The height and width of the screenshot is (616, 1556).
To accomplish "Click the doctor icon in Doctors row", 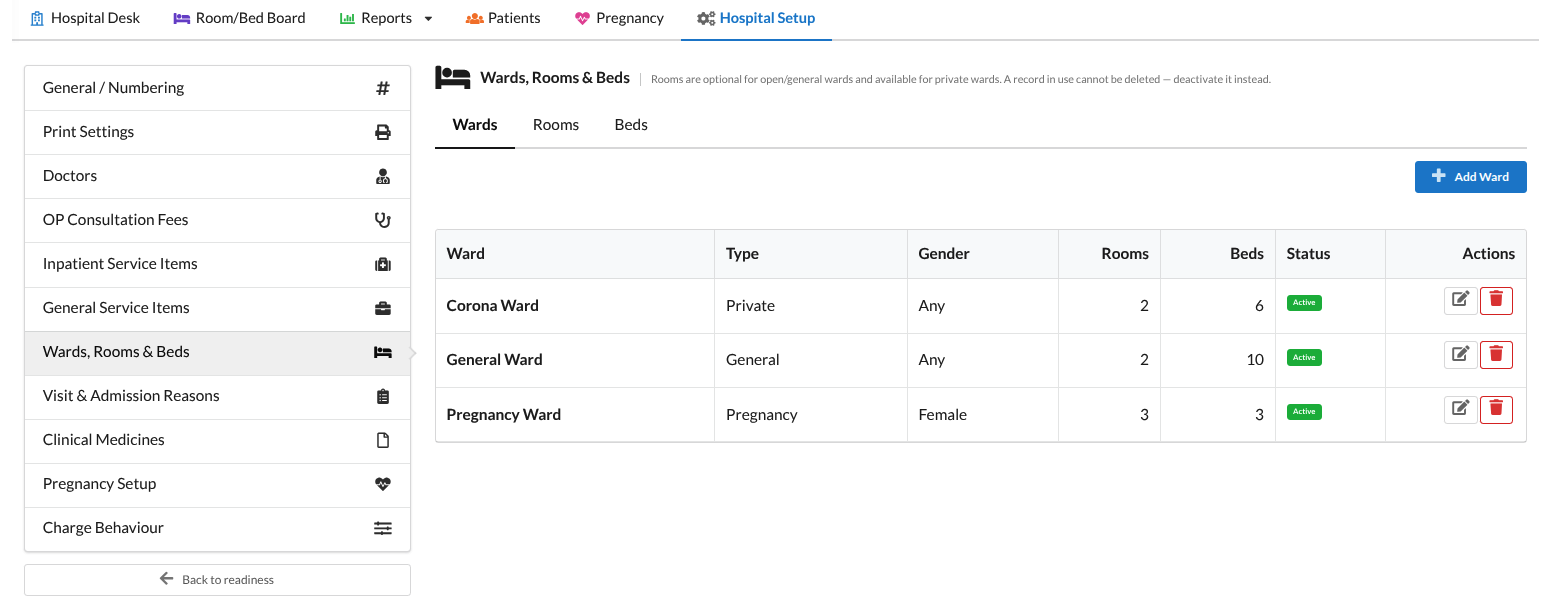I will pyautogui.click(x=382, y=176).
